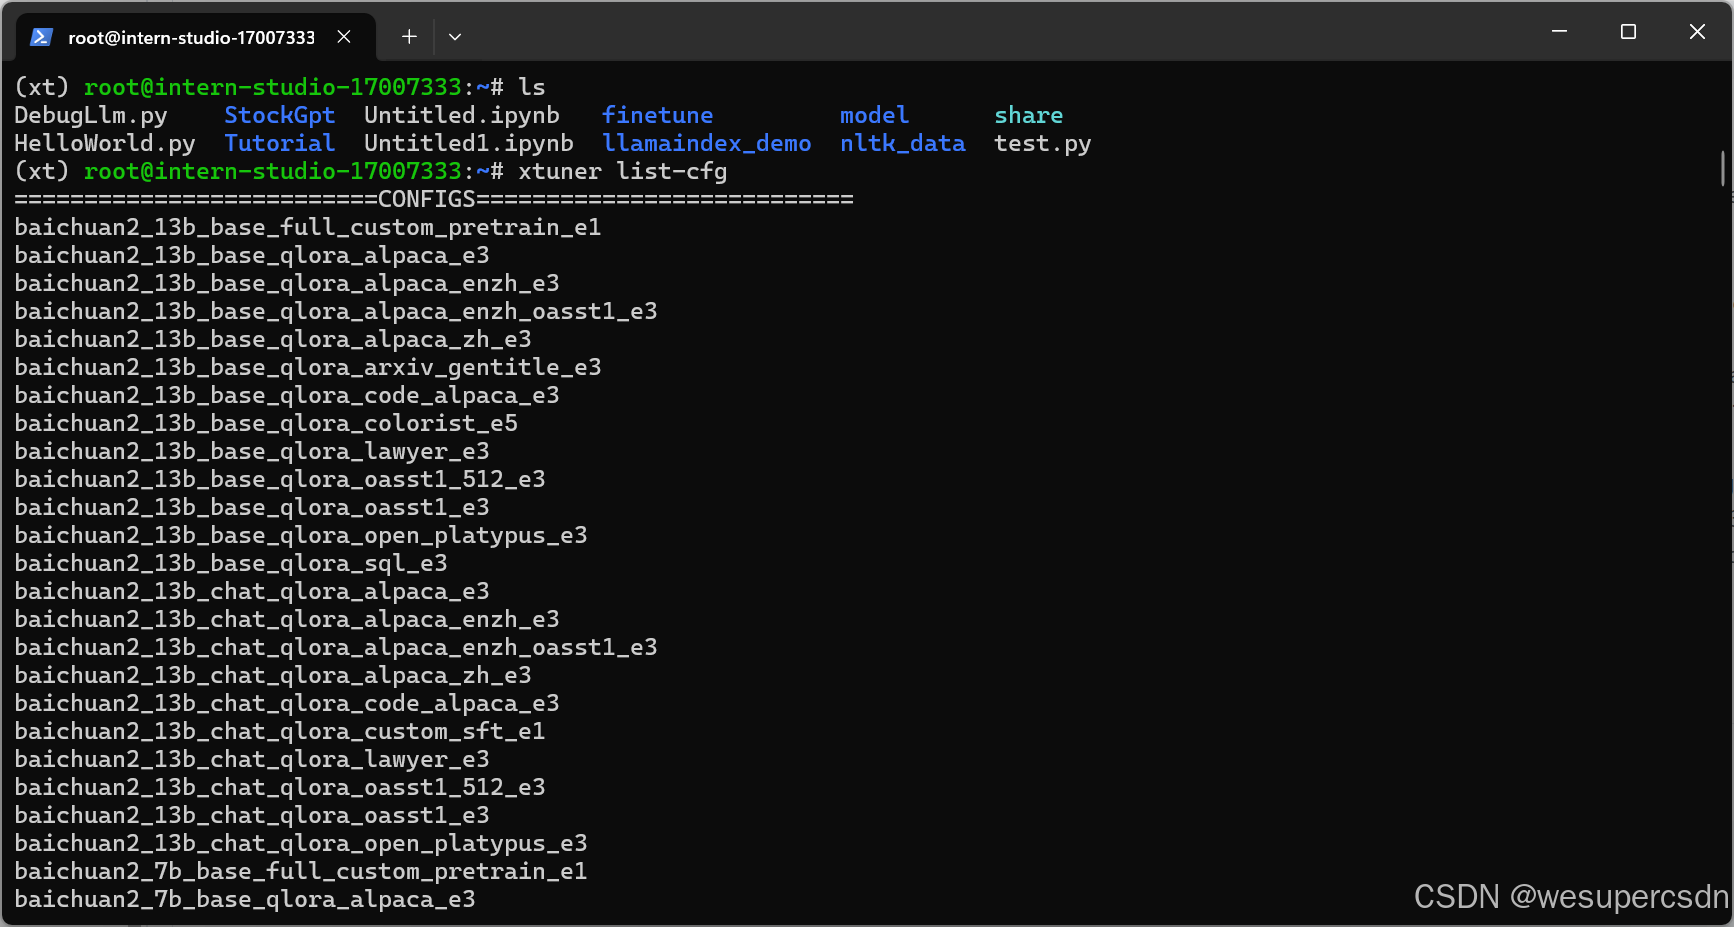
Task: Click the PowerShell icon on the terminal tab
Action: tap(41, 37)
